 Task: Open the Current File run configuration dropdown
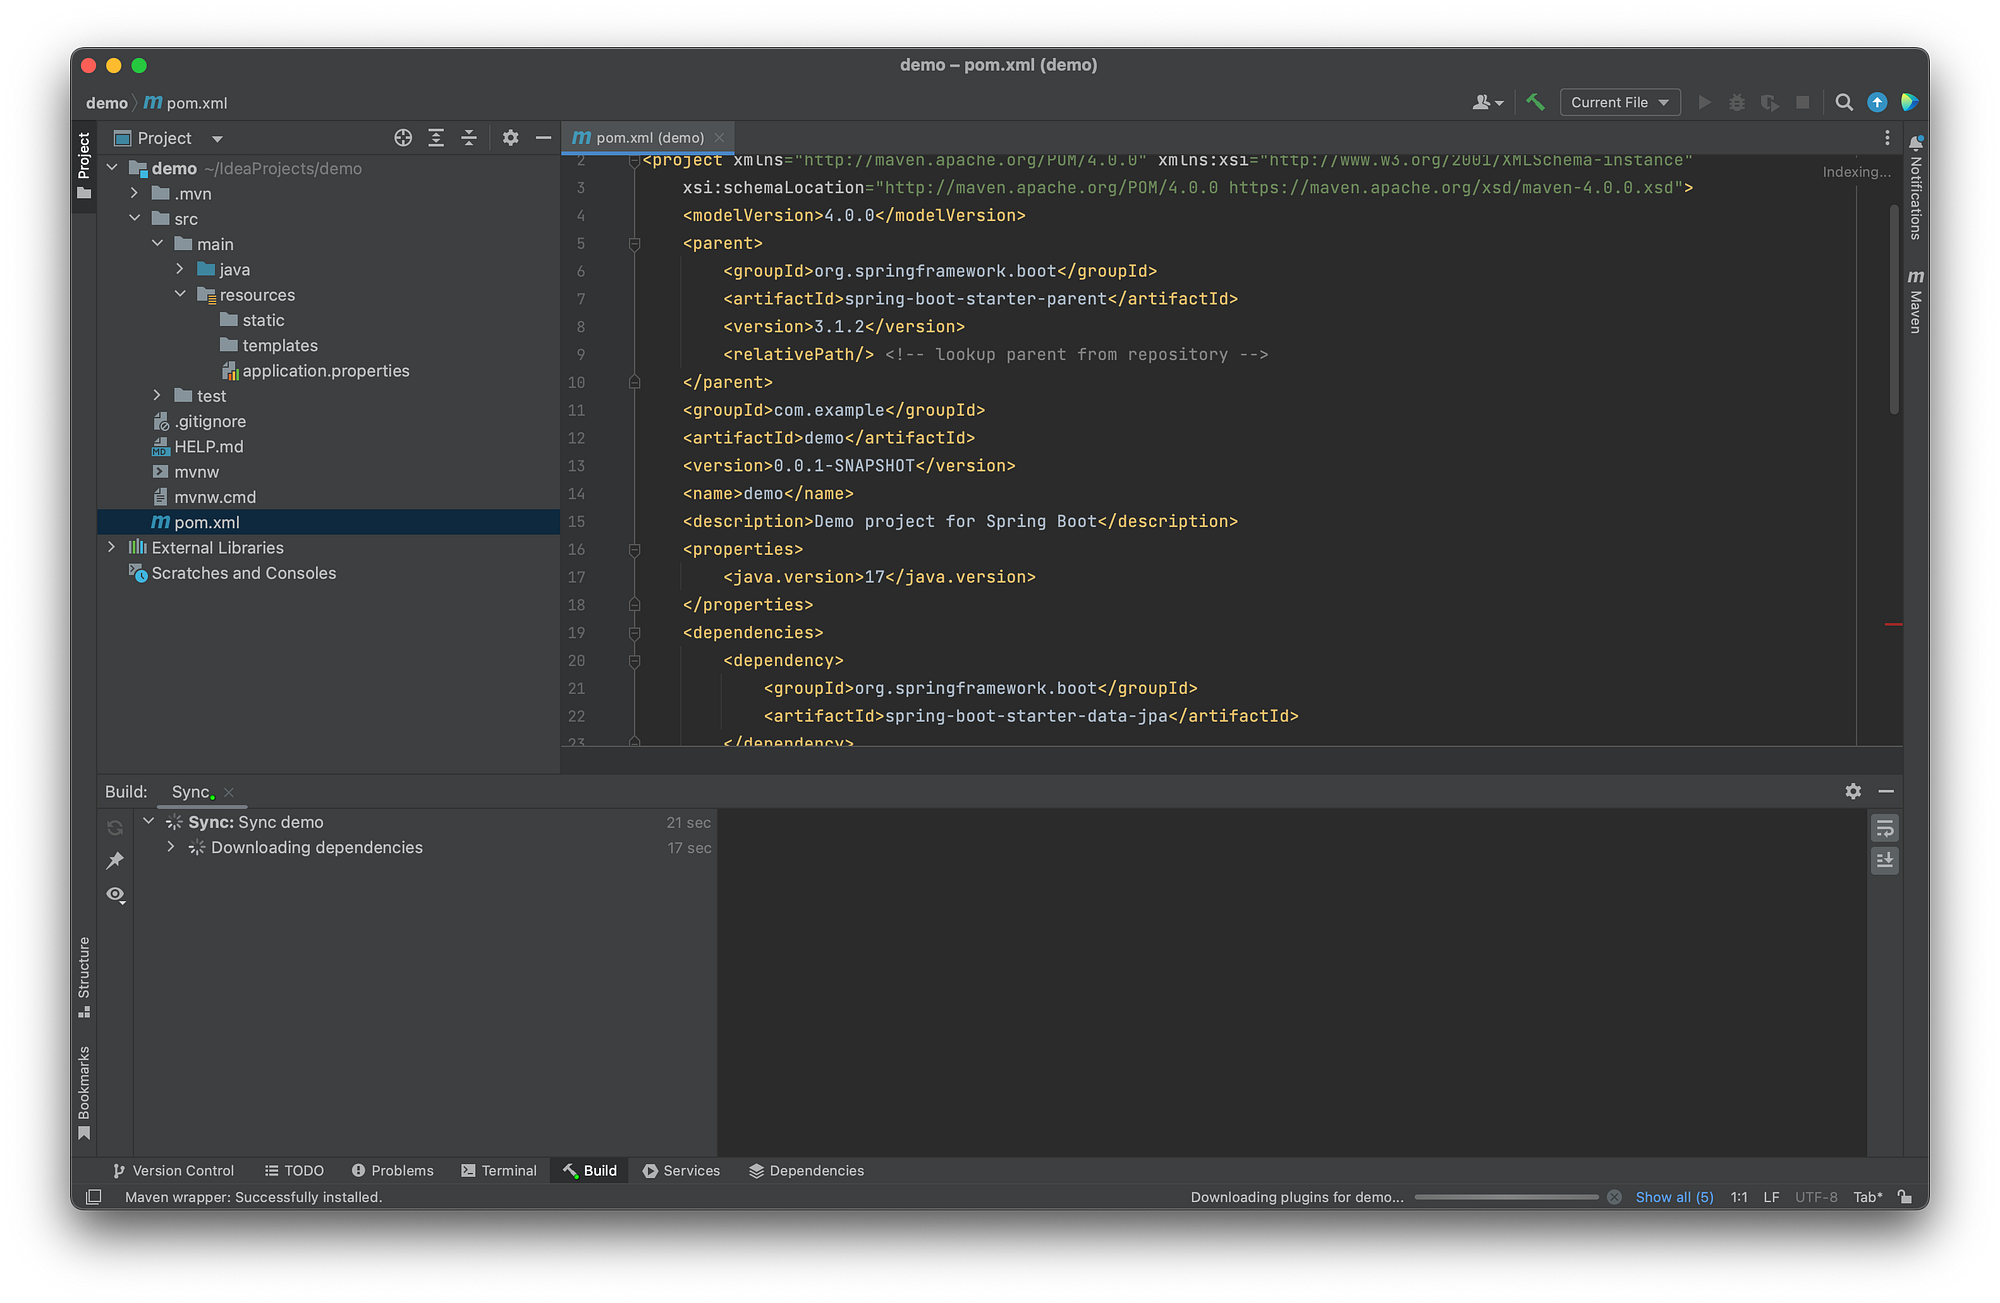(1619, 102)
